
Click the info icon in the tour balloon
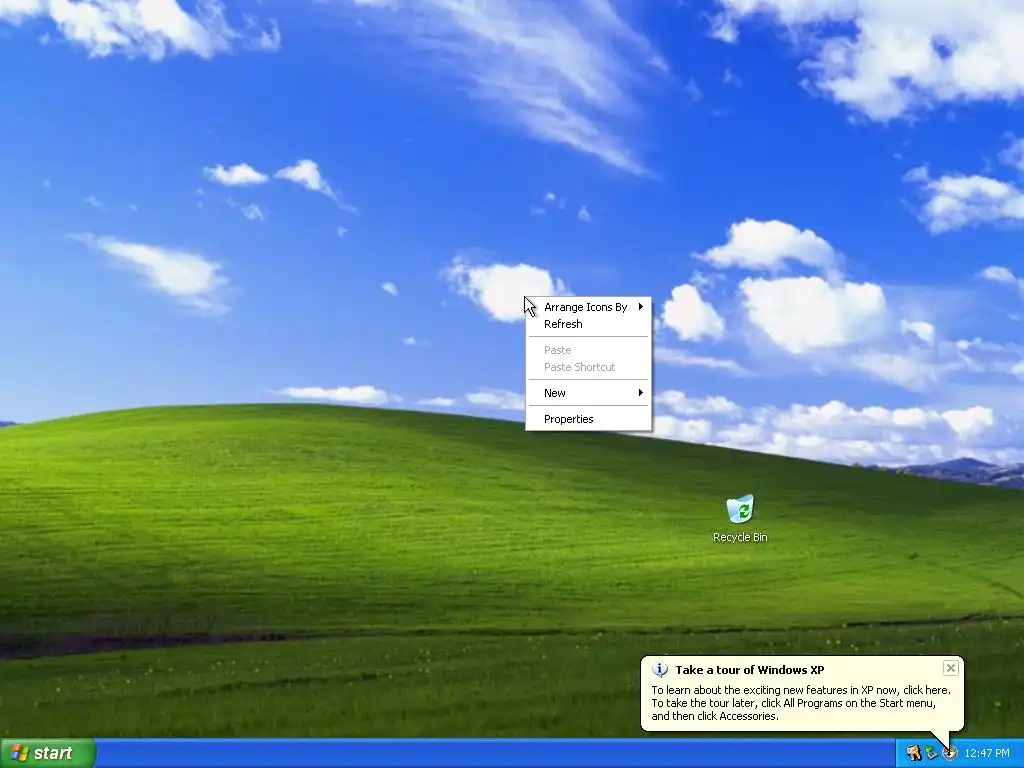point(660,669)
